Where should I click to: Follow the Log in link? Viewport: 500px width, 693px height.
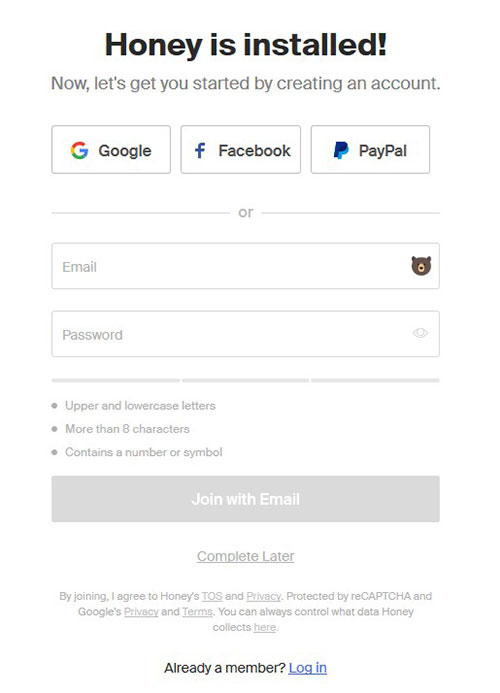click(308, 668)
